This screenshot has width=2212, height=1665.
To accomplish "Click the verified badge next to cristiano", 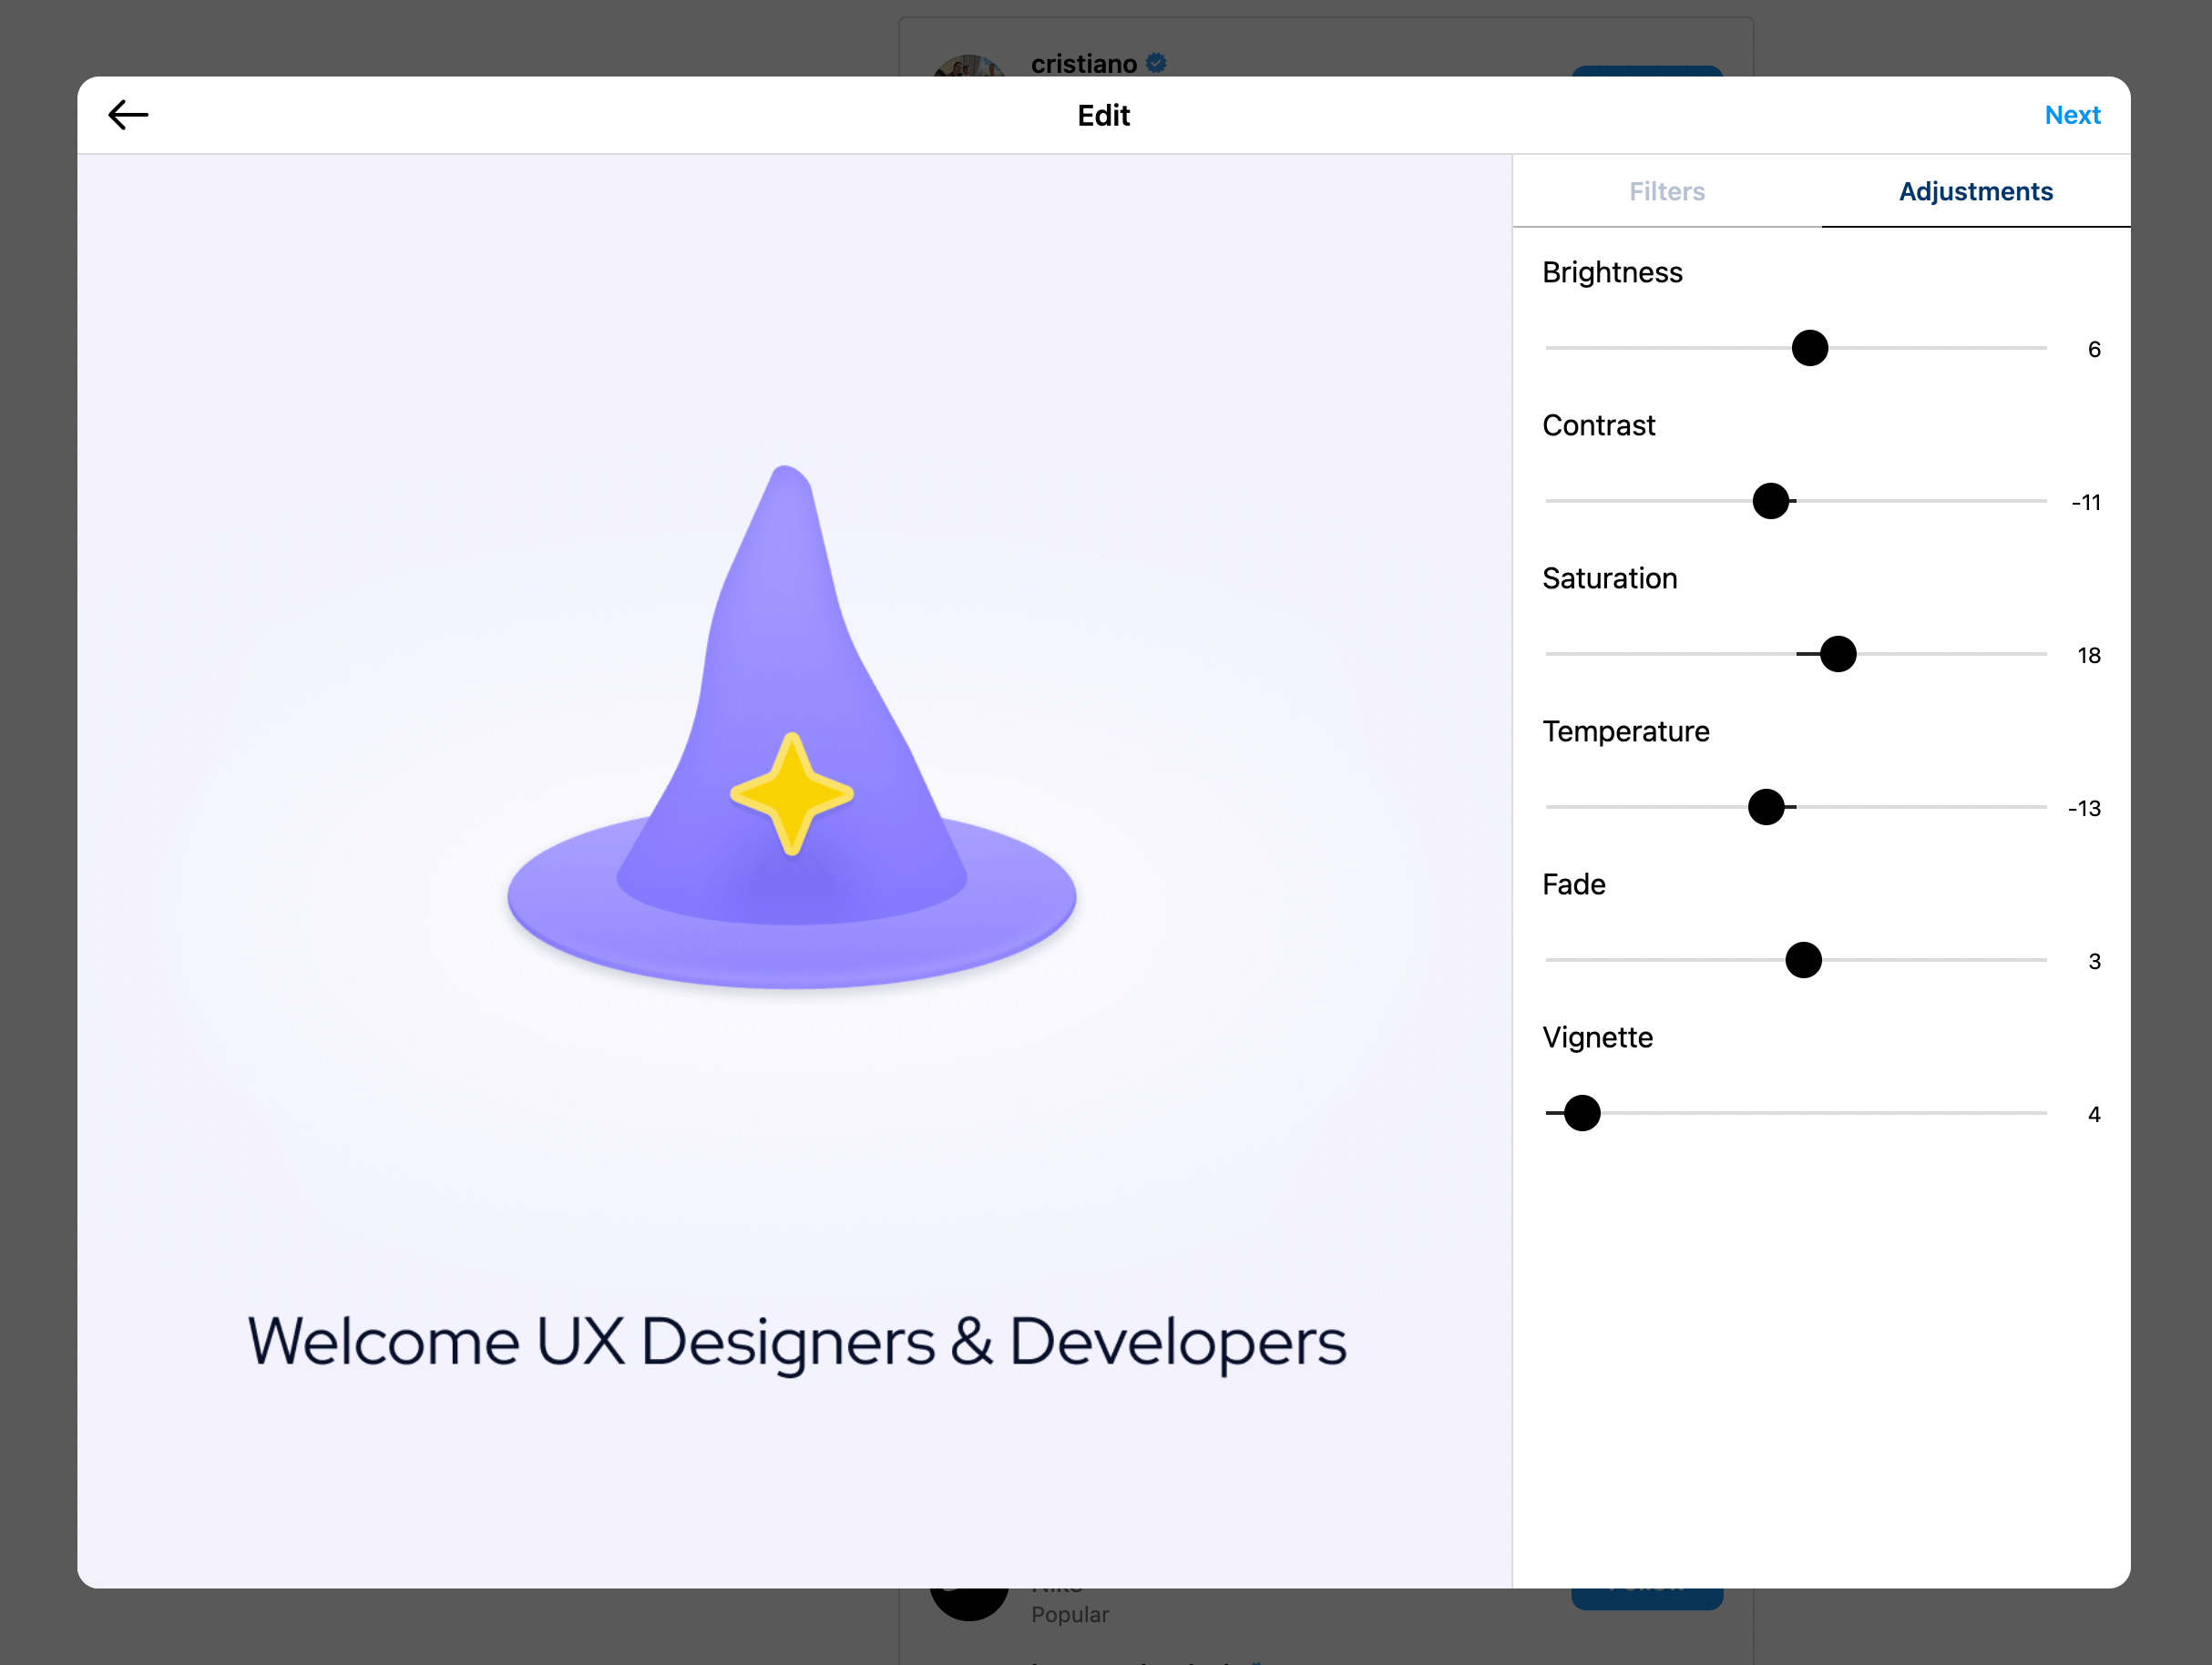I will pos(1156,63).
